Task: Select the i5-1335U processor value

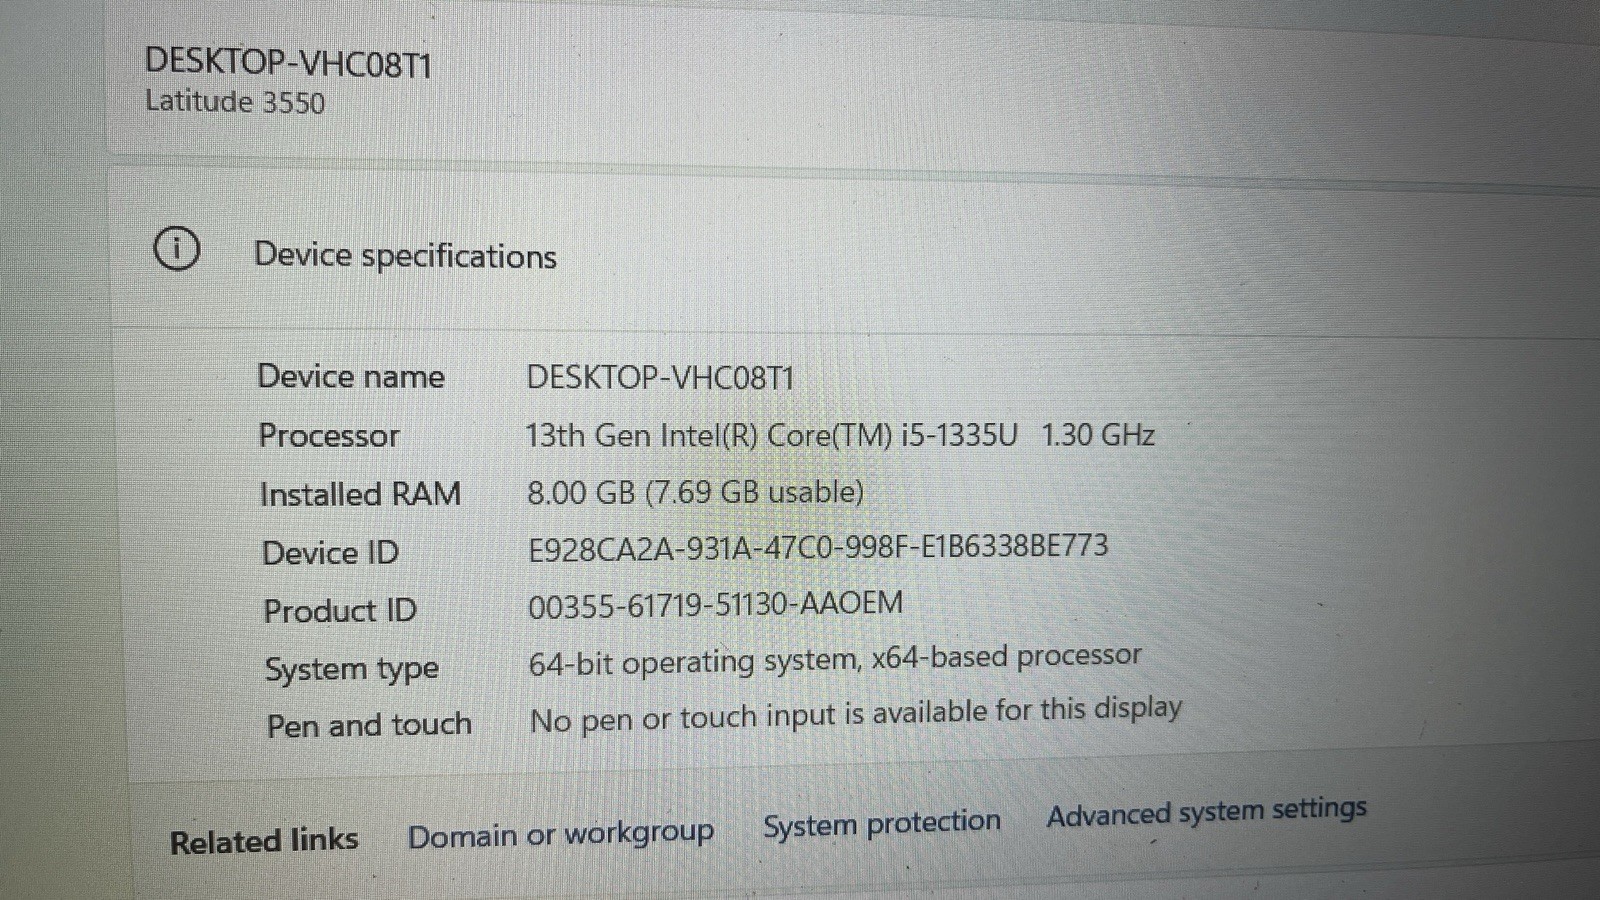Action: point(840,435)
